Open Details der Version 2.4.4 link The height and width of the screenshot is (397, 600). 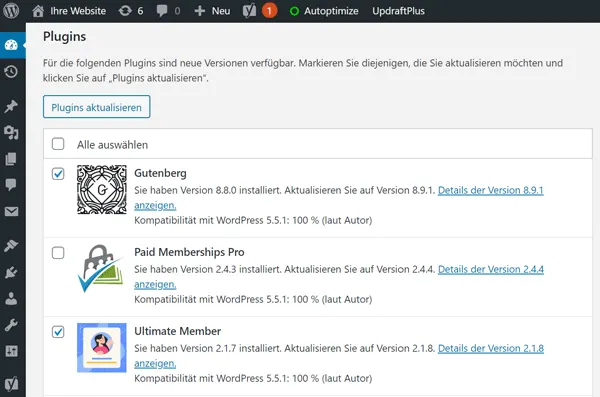point(491,270)
